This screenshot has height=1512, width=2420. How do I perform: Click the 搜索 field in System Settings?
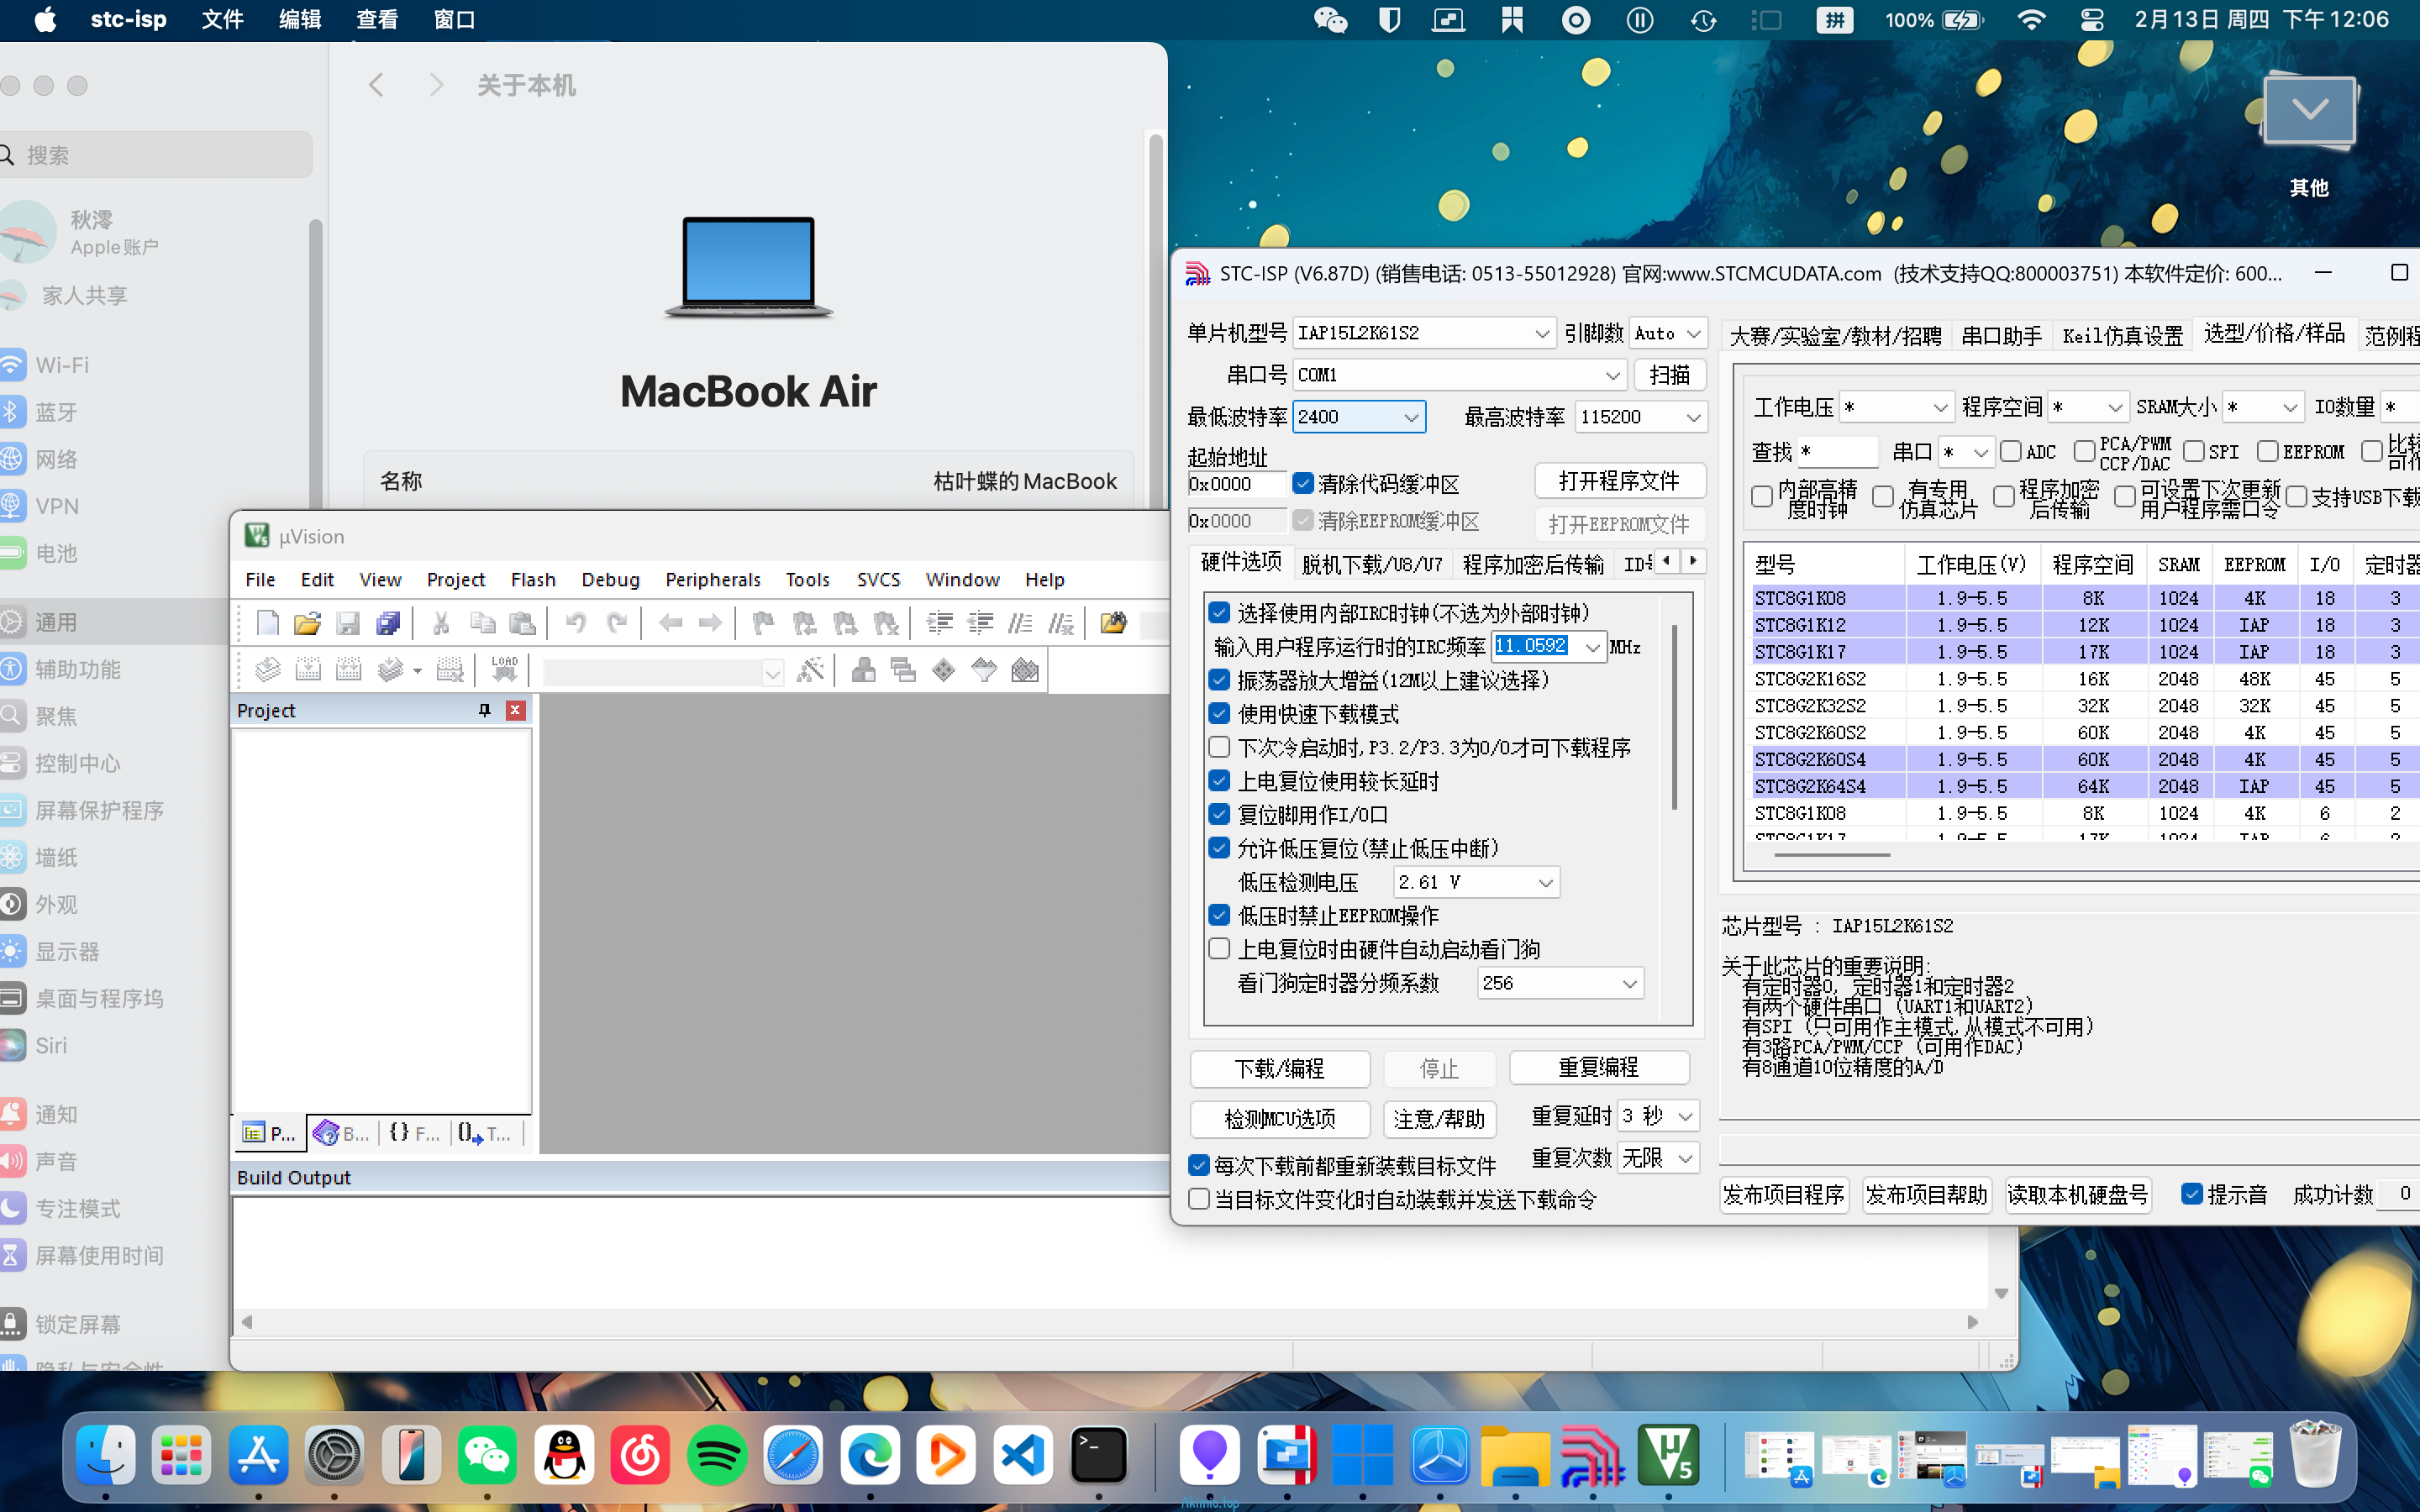click(156, 155)
